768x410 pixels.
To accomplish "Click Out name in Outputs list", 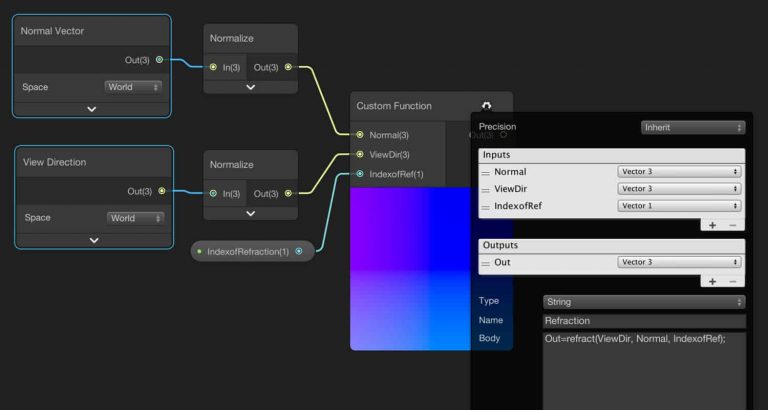I will [502, 263].
